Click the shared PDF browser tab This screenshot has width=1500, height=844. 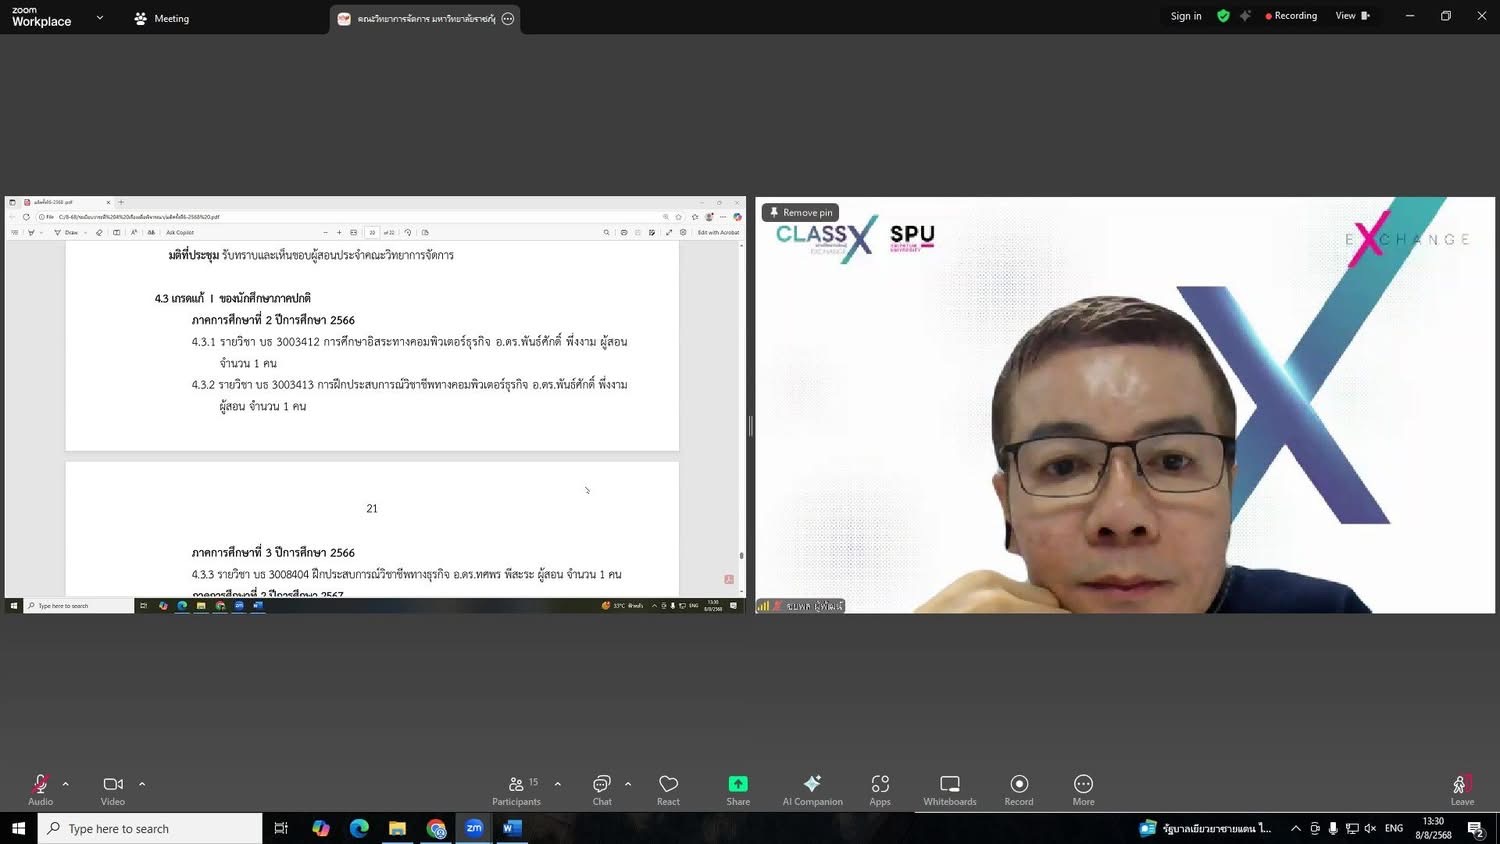(x=66, y=202)
